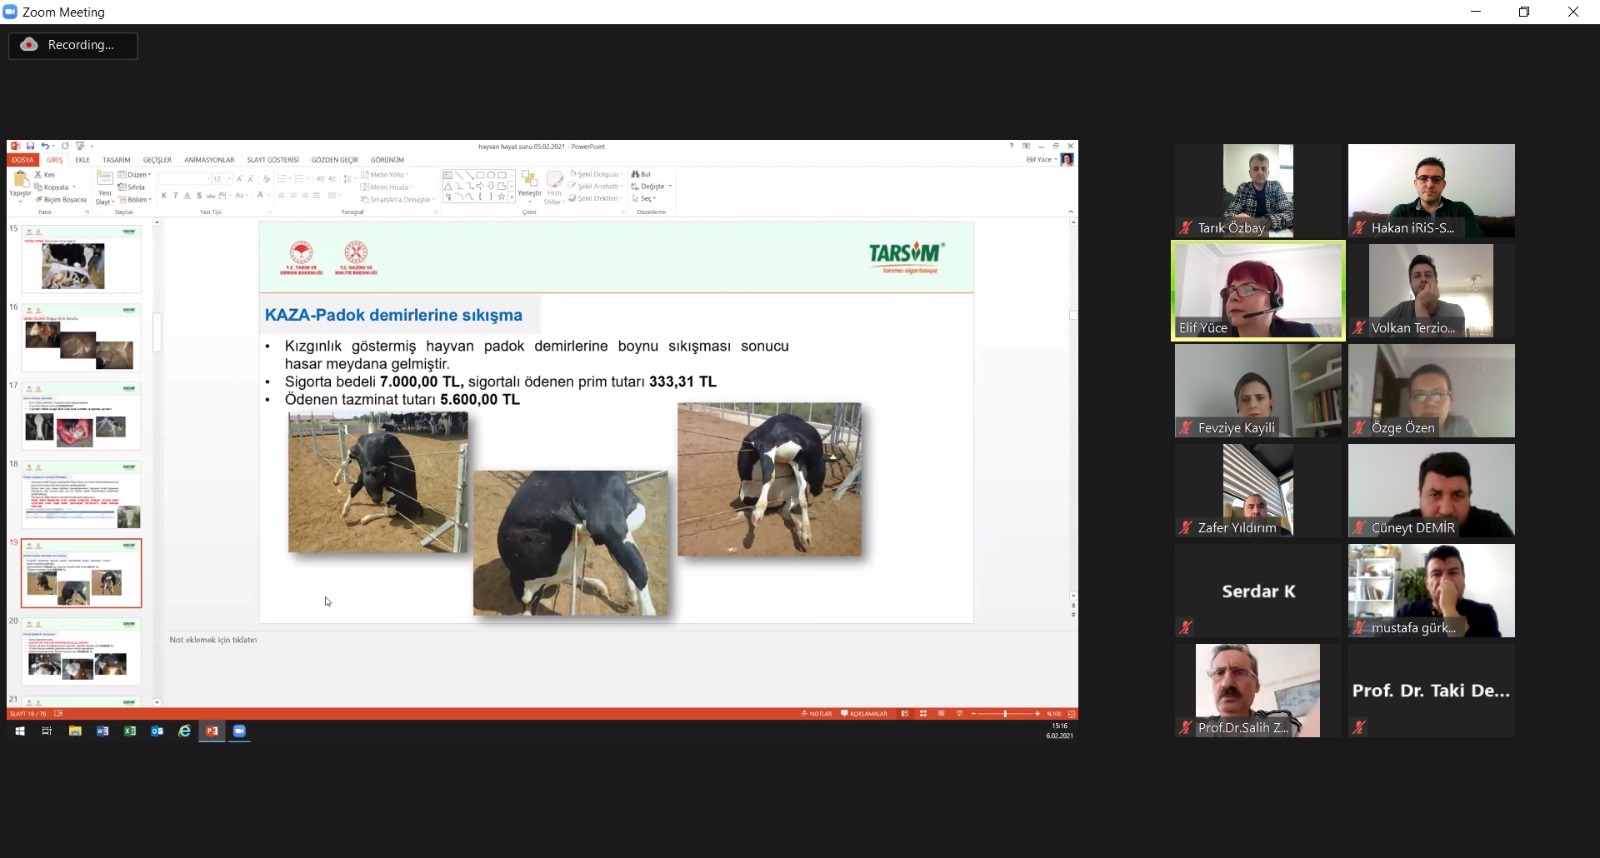Select the Biçim Boyacısı format painter
This screenshot has height=858, width=1600.
[62, 200]
